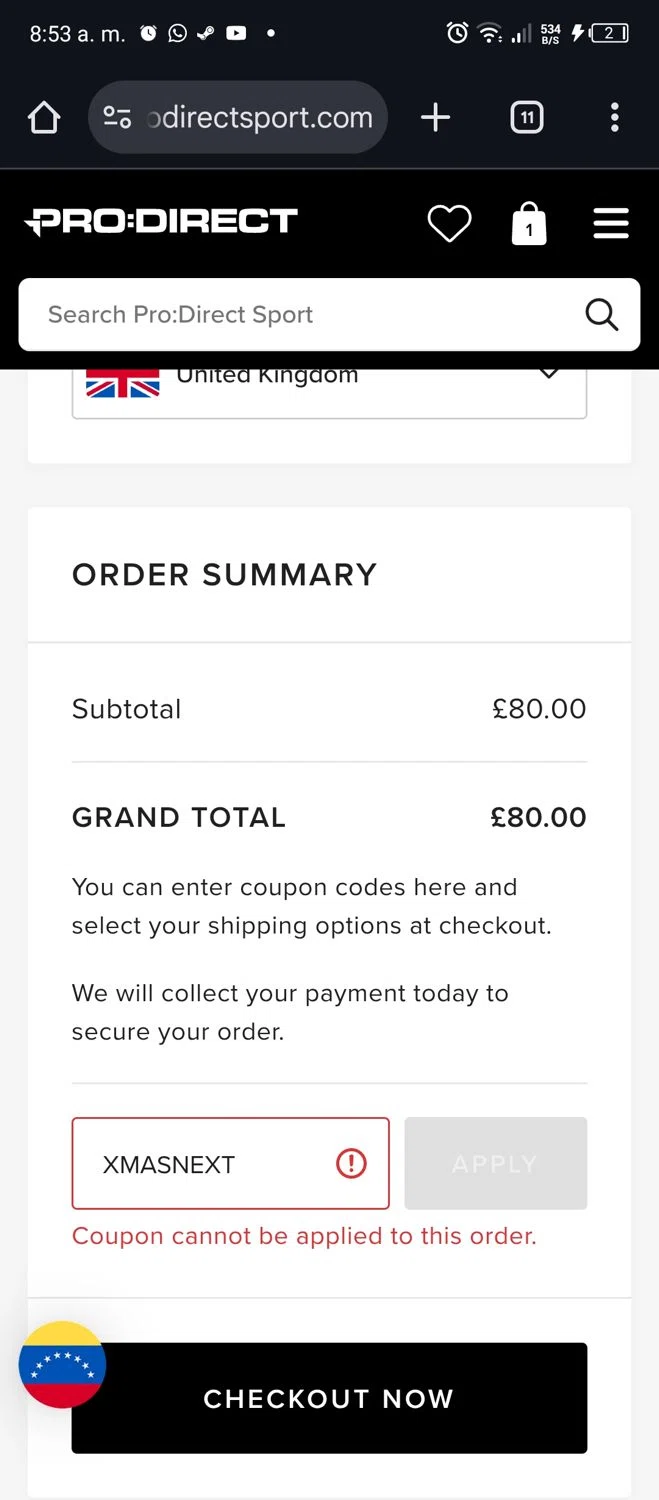This screenshot has width=659, height=1500.
Task: Tap the YouTube notification icon in status bar
Action: (236, 33)
